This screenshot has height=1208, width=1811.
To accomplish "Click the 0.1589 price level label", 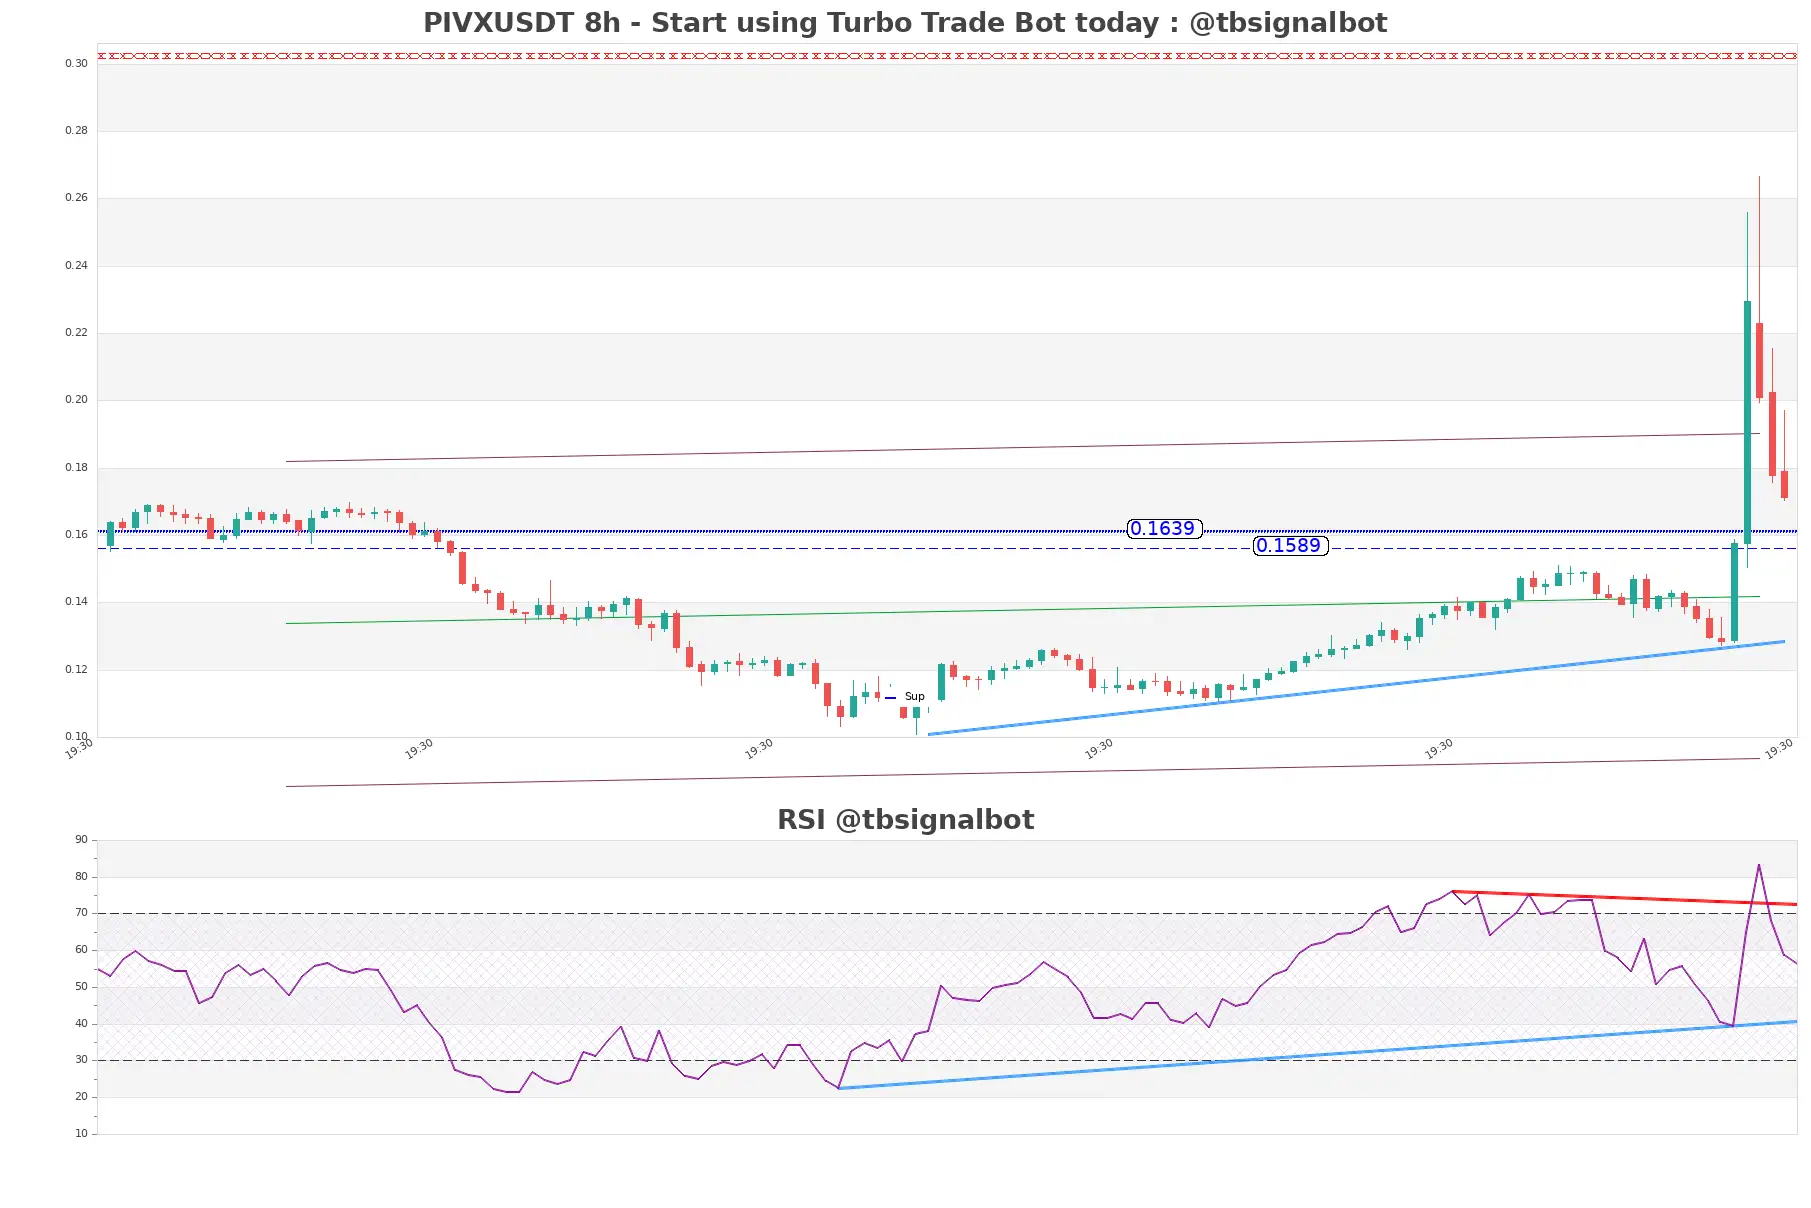I will coord(1290,546).
